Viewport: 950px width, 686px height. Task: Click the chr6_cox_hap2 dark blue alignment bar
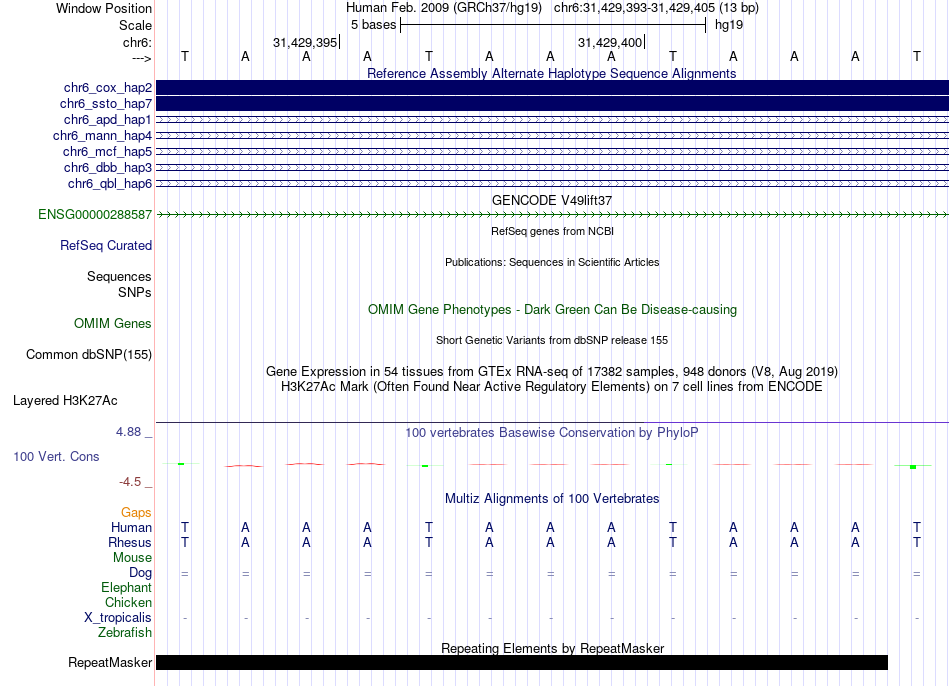pos(553,88)
